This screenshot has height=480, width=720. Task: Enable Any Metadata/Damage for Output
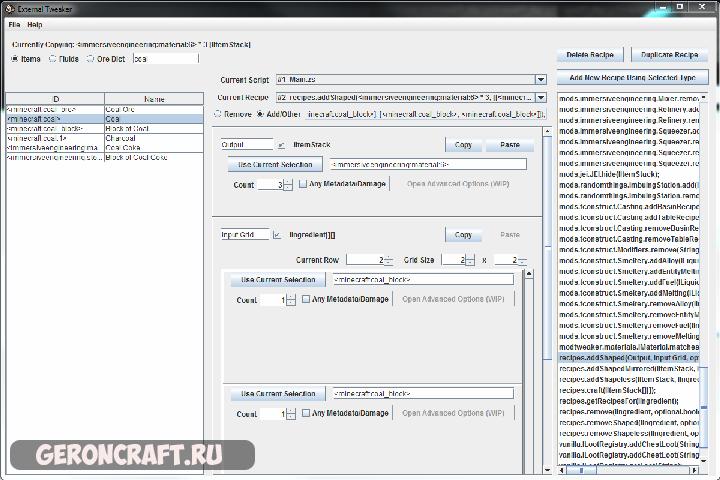pyautogui.click(x=304, y=184)
